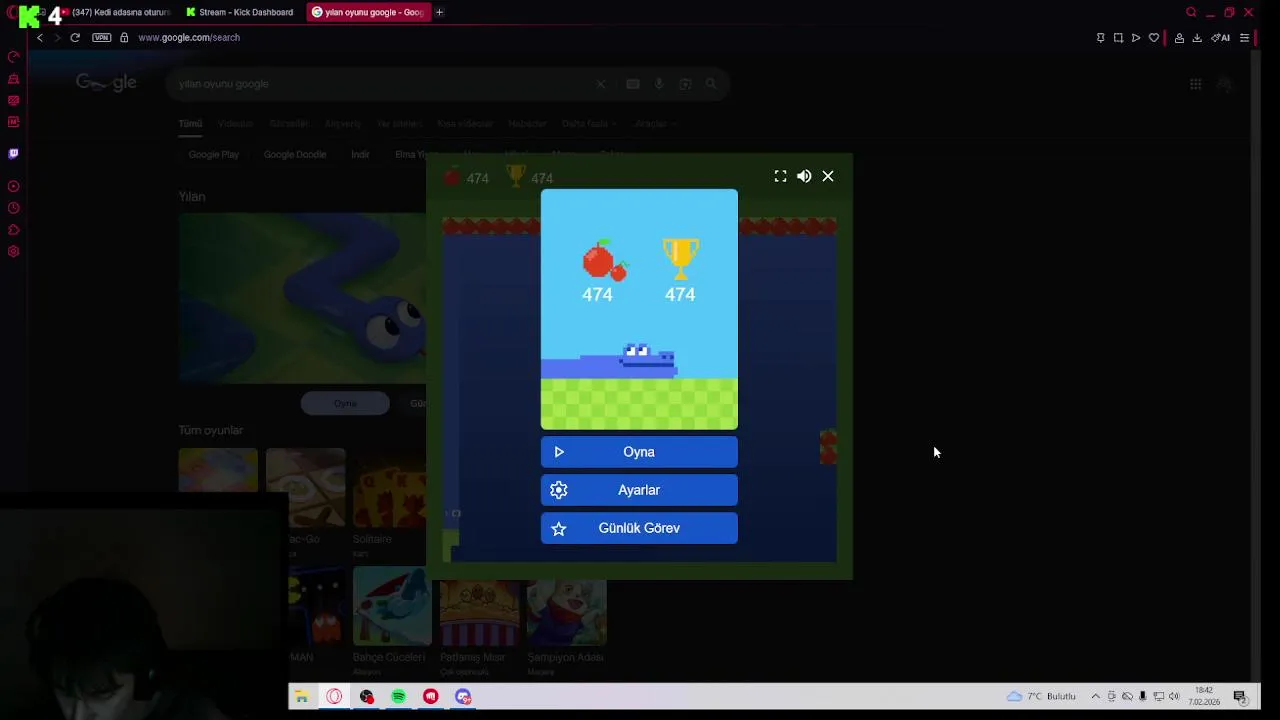Open the Windows notification center

click(1239, 696)
